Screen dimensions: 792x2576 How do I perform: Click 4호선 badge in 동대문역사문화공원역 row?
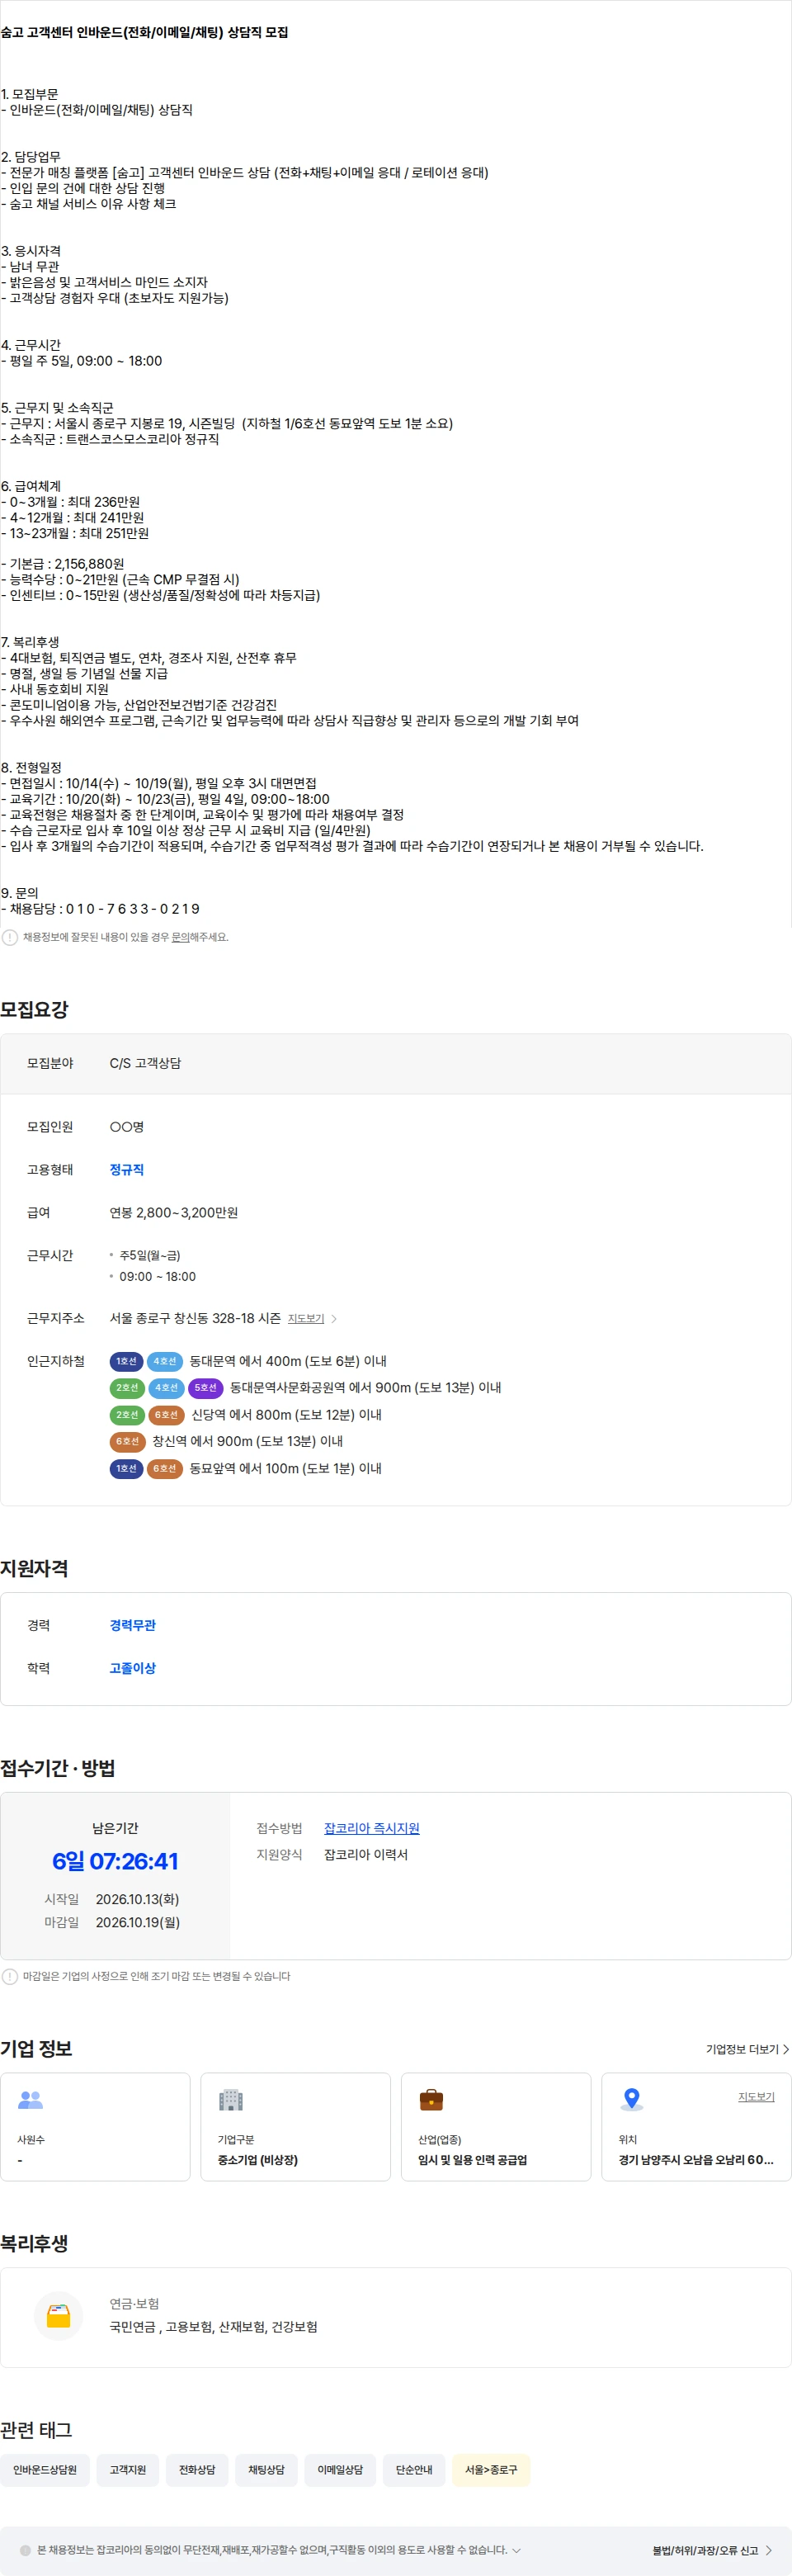[x=166, y=1388]
